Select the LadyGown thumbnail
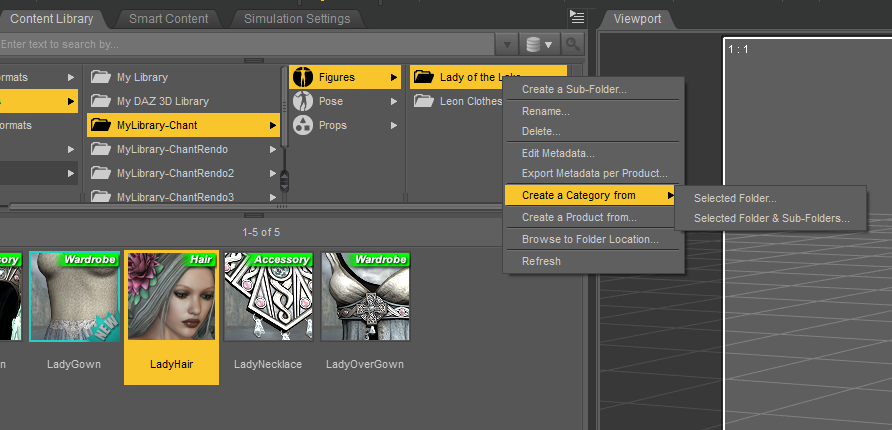This screenshot has width=892, height=430. click(x=75, y=296)
